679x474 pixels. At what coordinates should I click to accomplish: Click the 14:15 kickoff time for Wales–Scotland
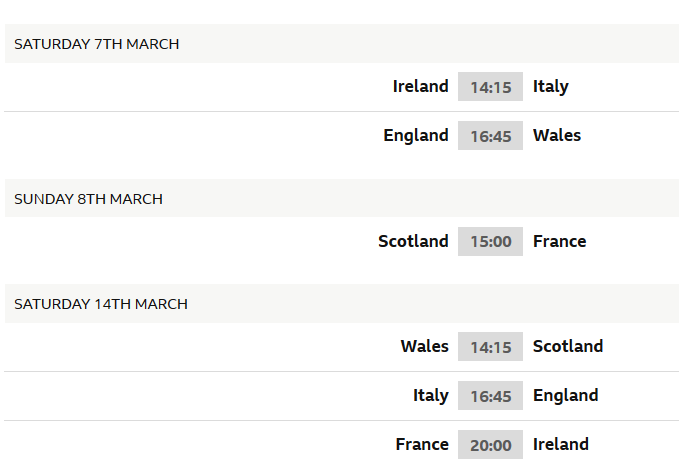click(x=490, y=347)
